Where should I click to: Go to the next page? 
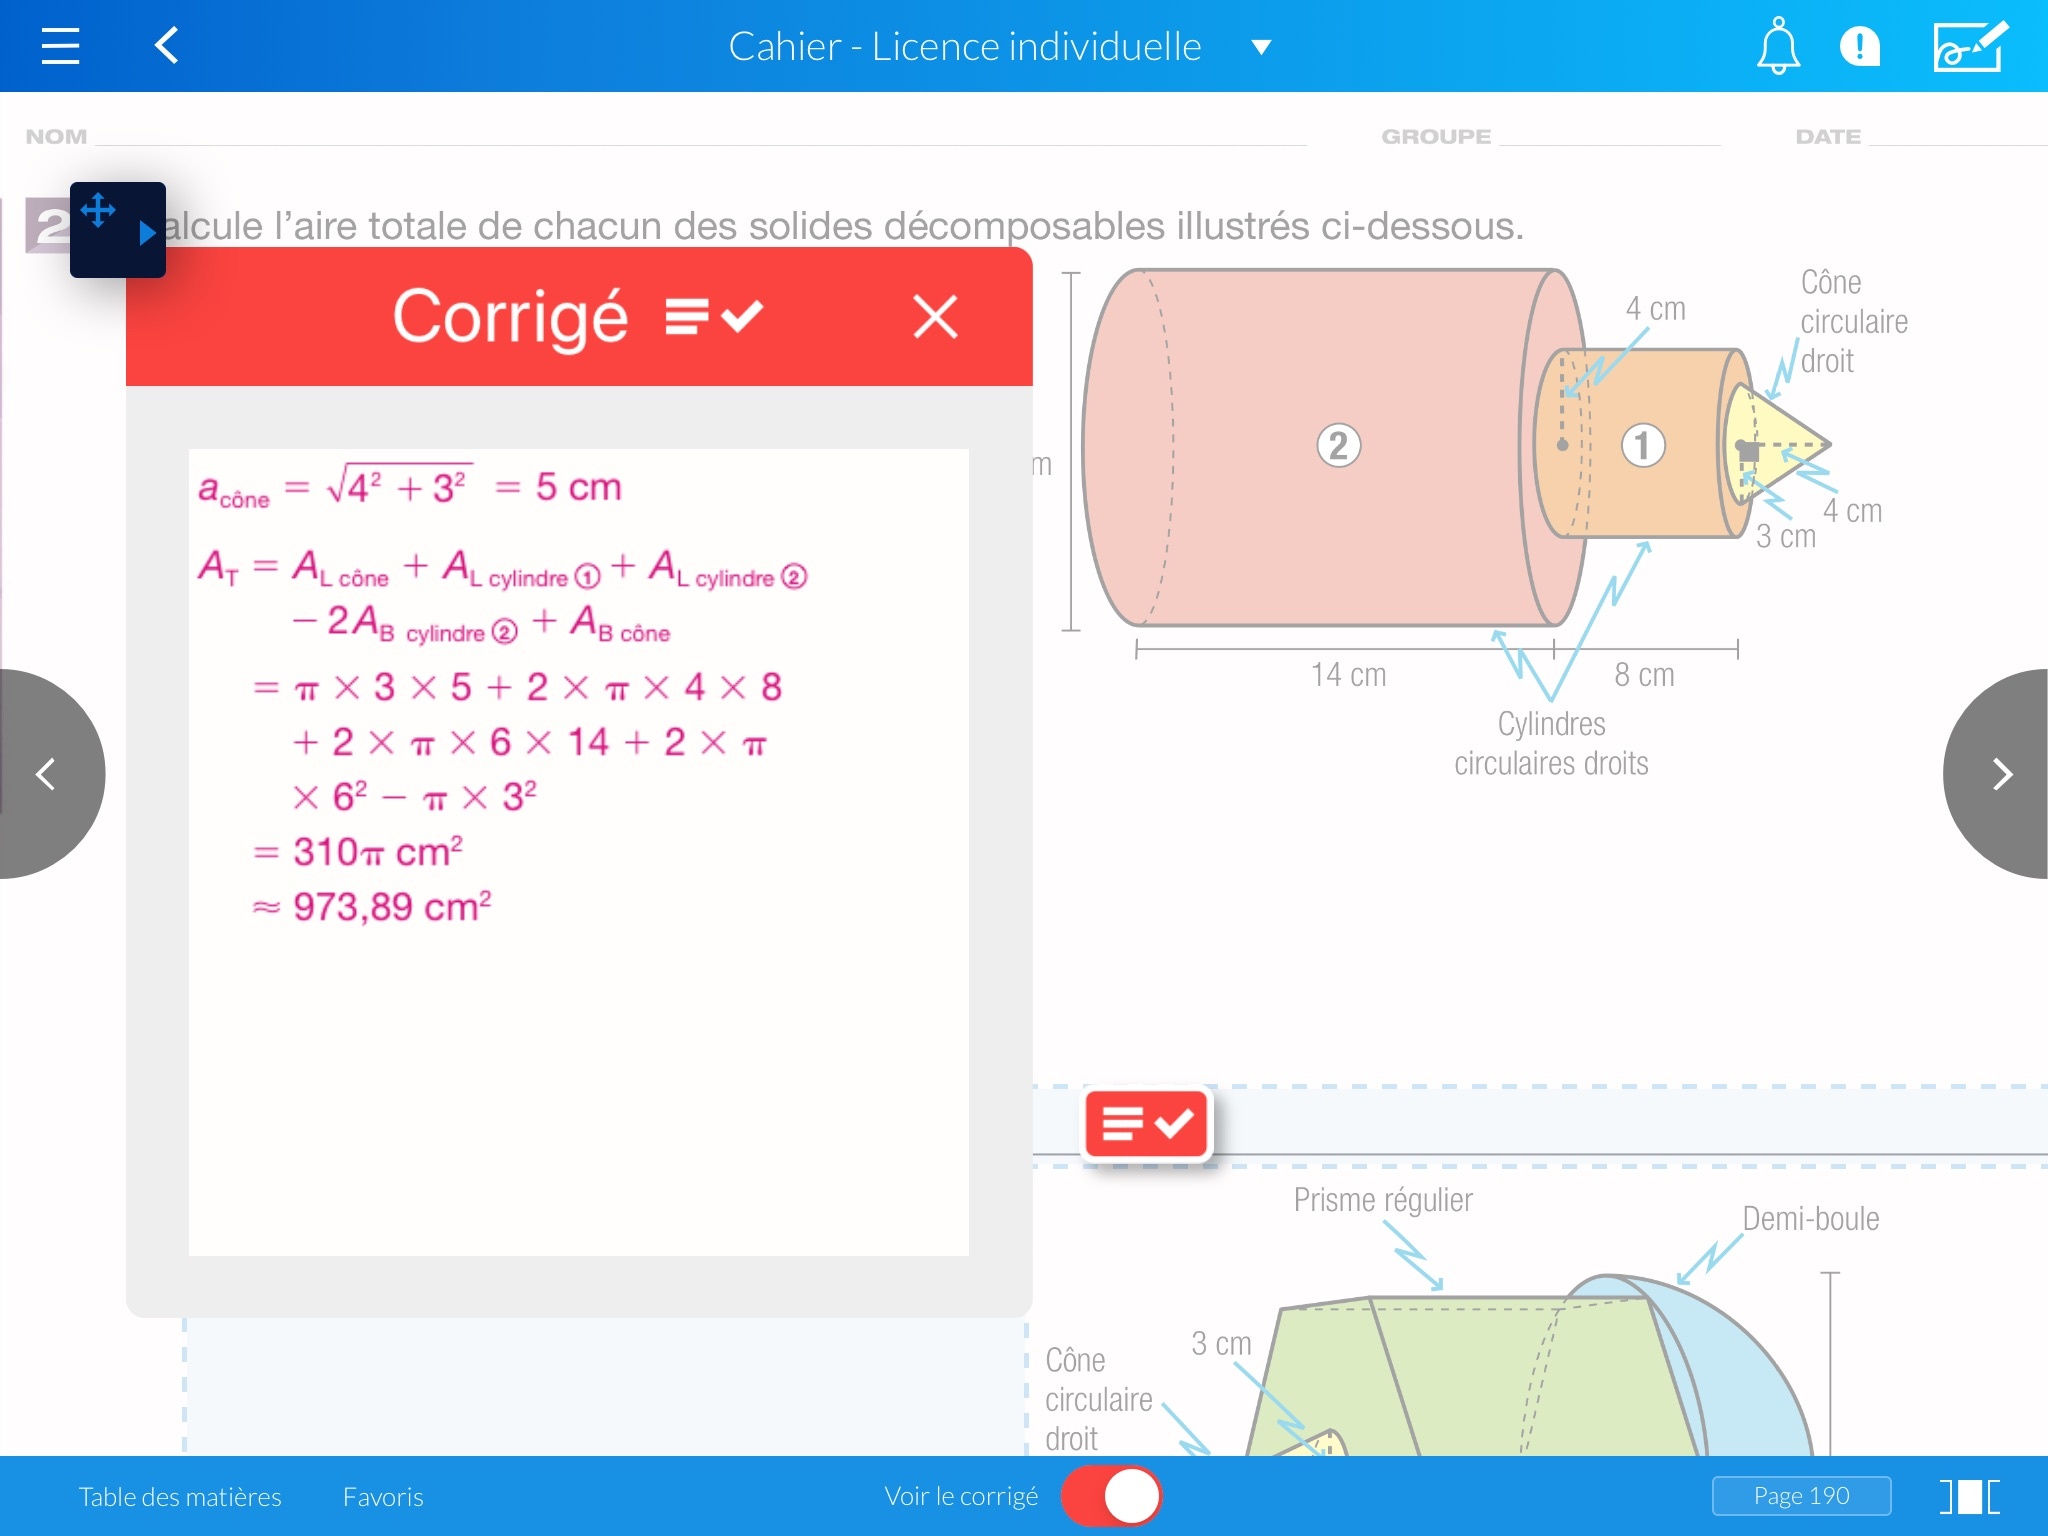coord(2000,773)
